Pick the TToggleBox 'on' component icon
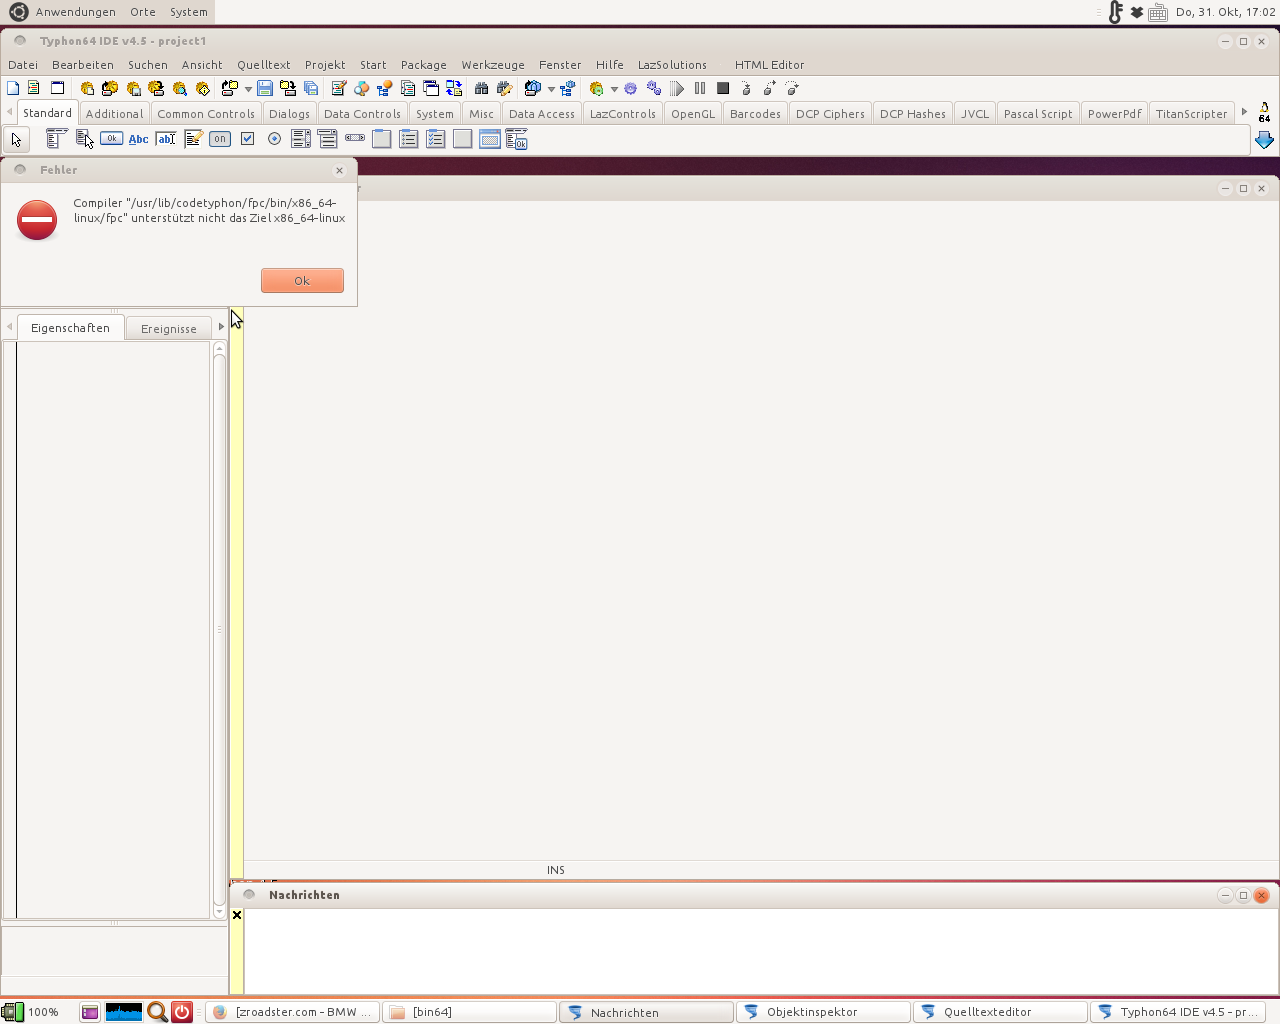Viewport: 1280px width, 1024px height. (220, 139)
